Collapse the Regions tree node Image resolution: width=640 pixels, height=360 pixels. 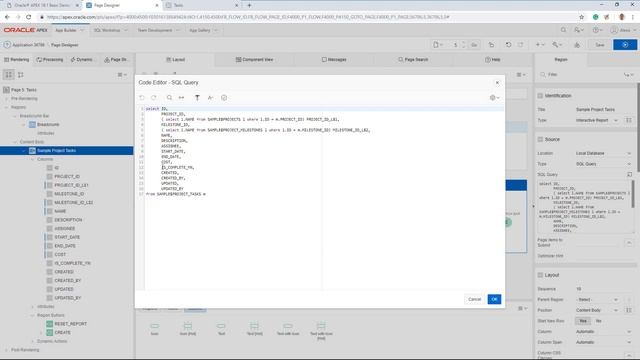(7, 107)
